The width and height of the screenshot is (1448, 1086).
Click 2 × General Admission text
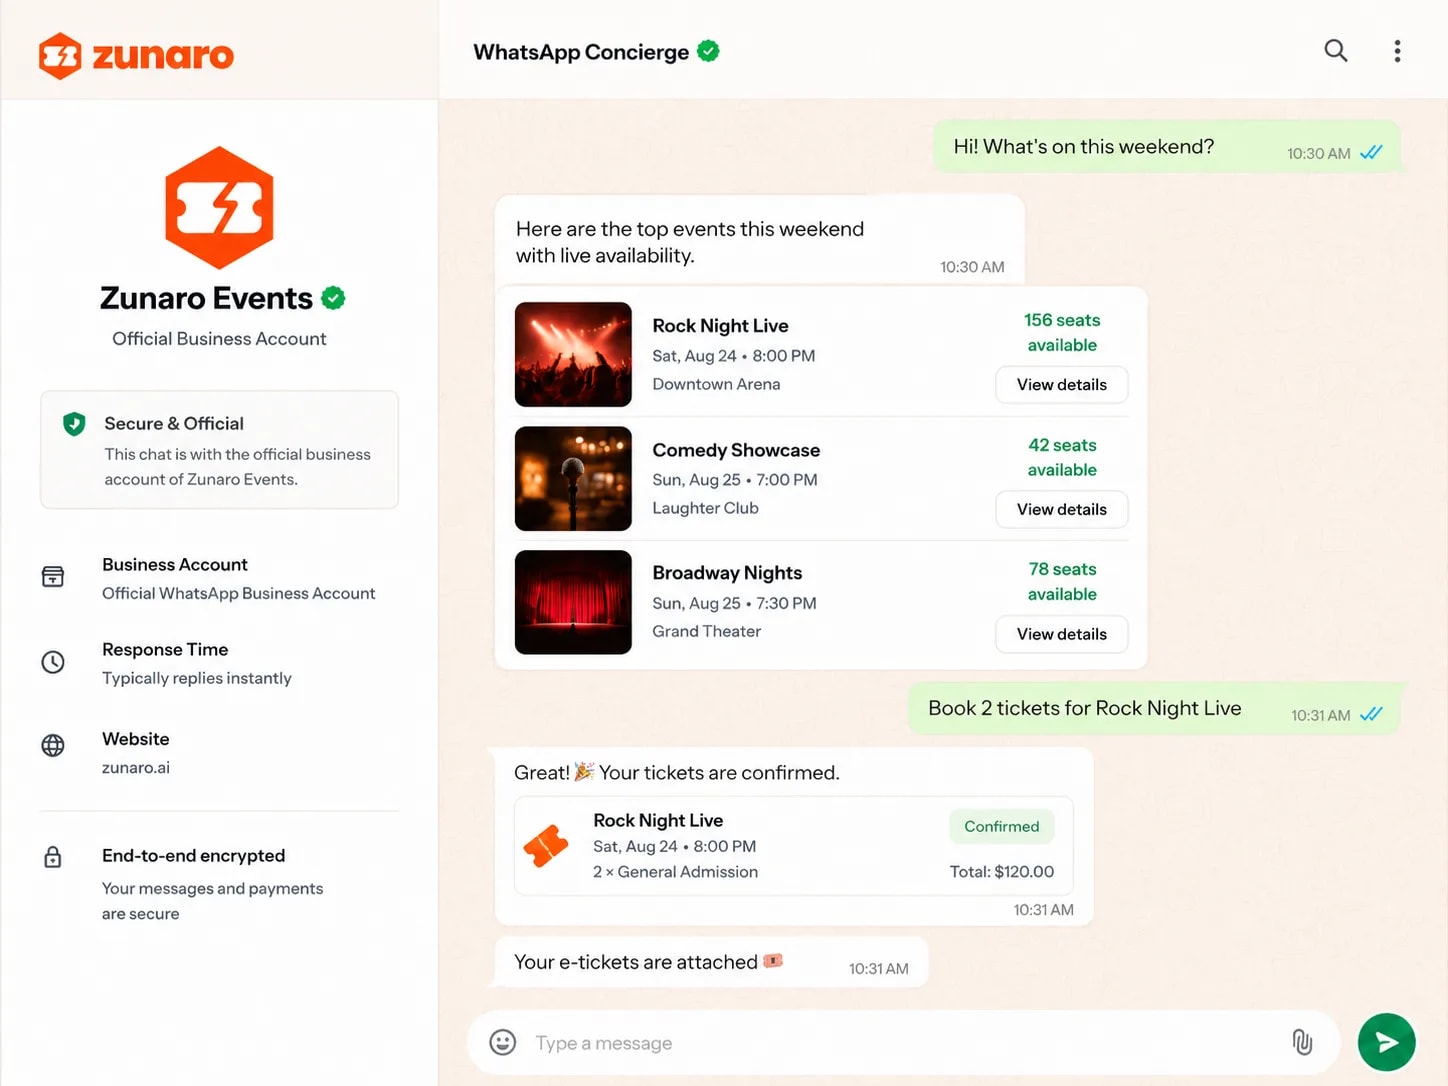pyautogui.click(x=675, y=872)
